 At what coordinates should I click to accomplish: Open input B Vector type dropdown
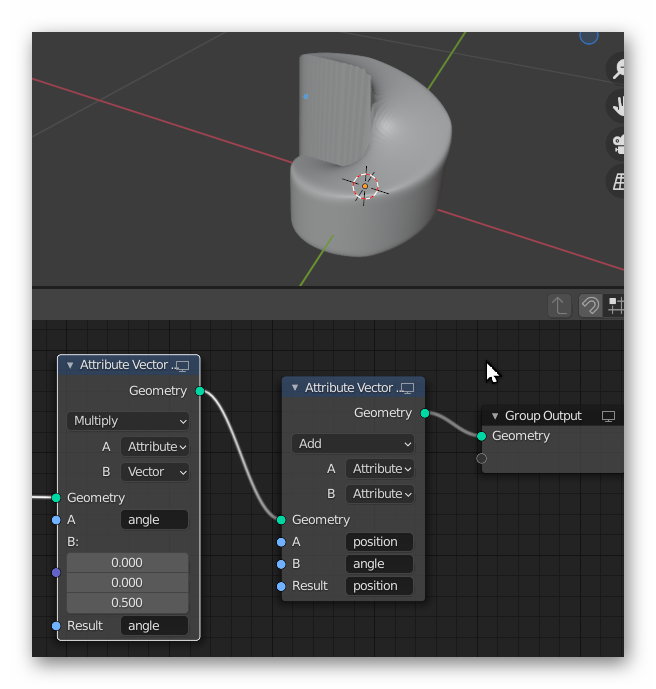(155, 472)
